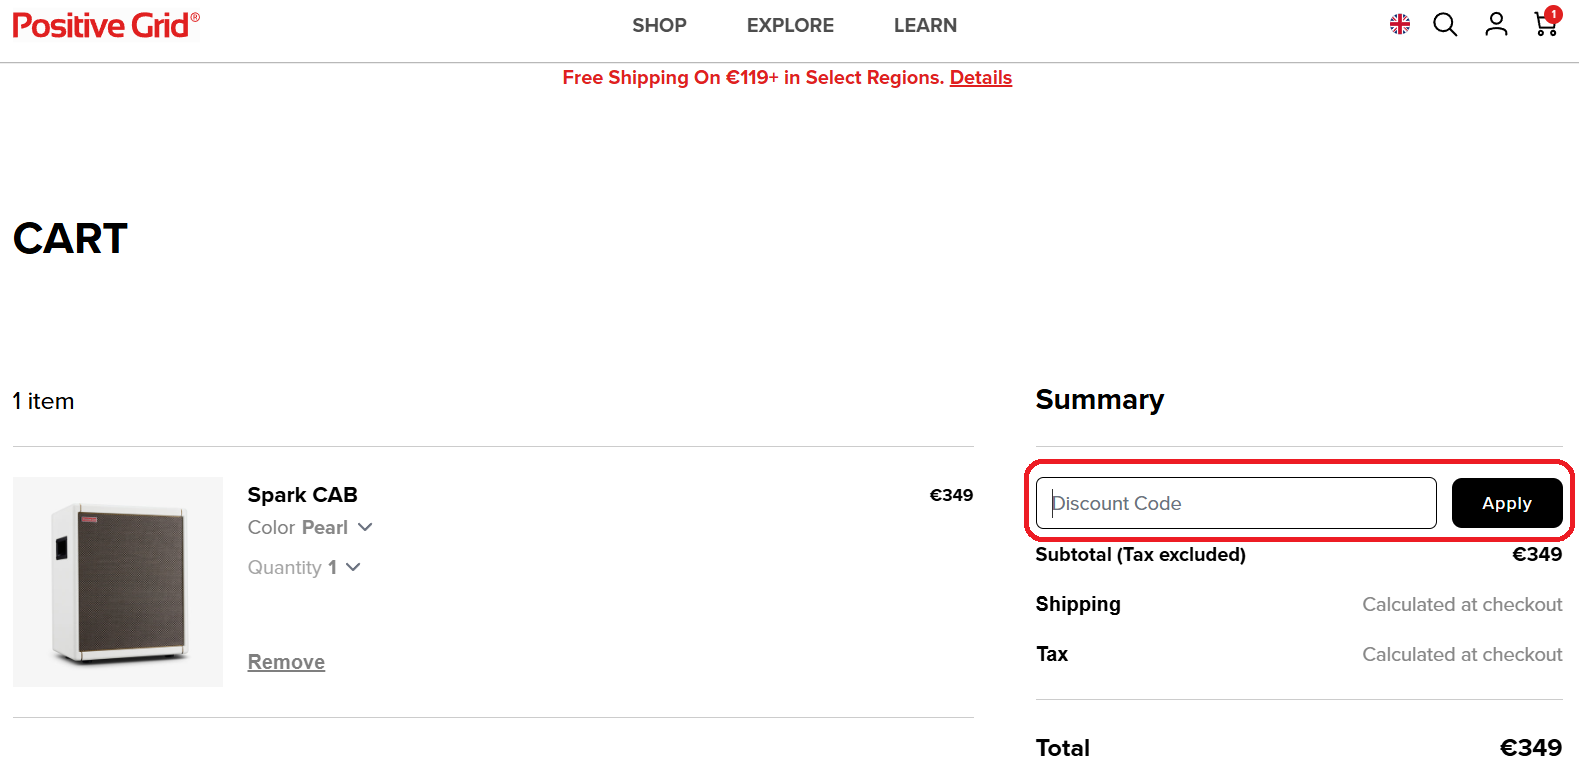Click the Spark CAB product thumbnail
The height and width of the screenshot is (773, 1579).
tap(118, 582)
